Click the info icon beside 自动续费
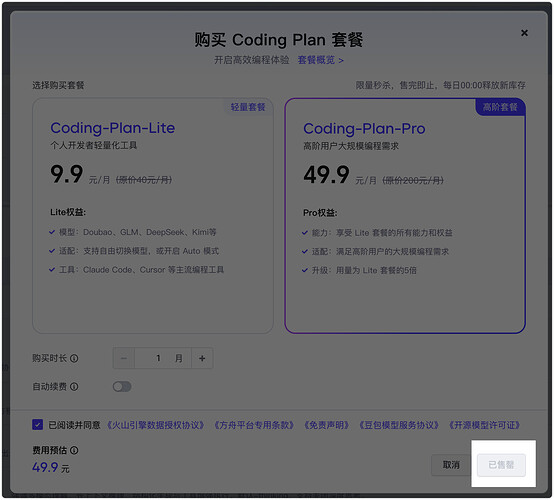The image size is (554, 500). click(x=74, y=387)
